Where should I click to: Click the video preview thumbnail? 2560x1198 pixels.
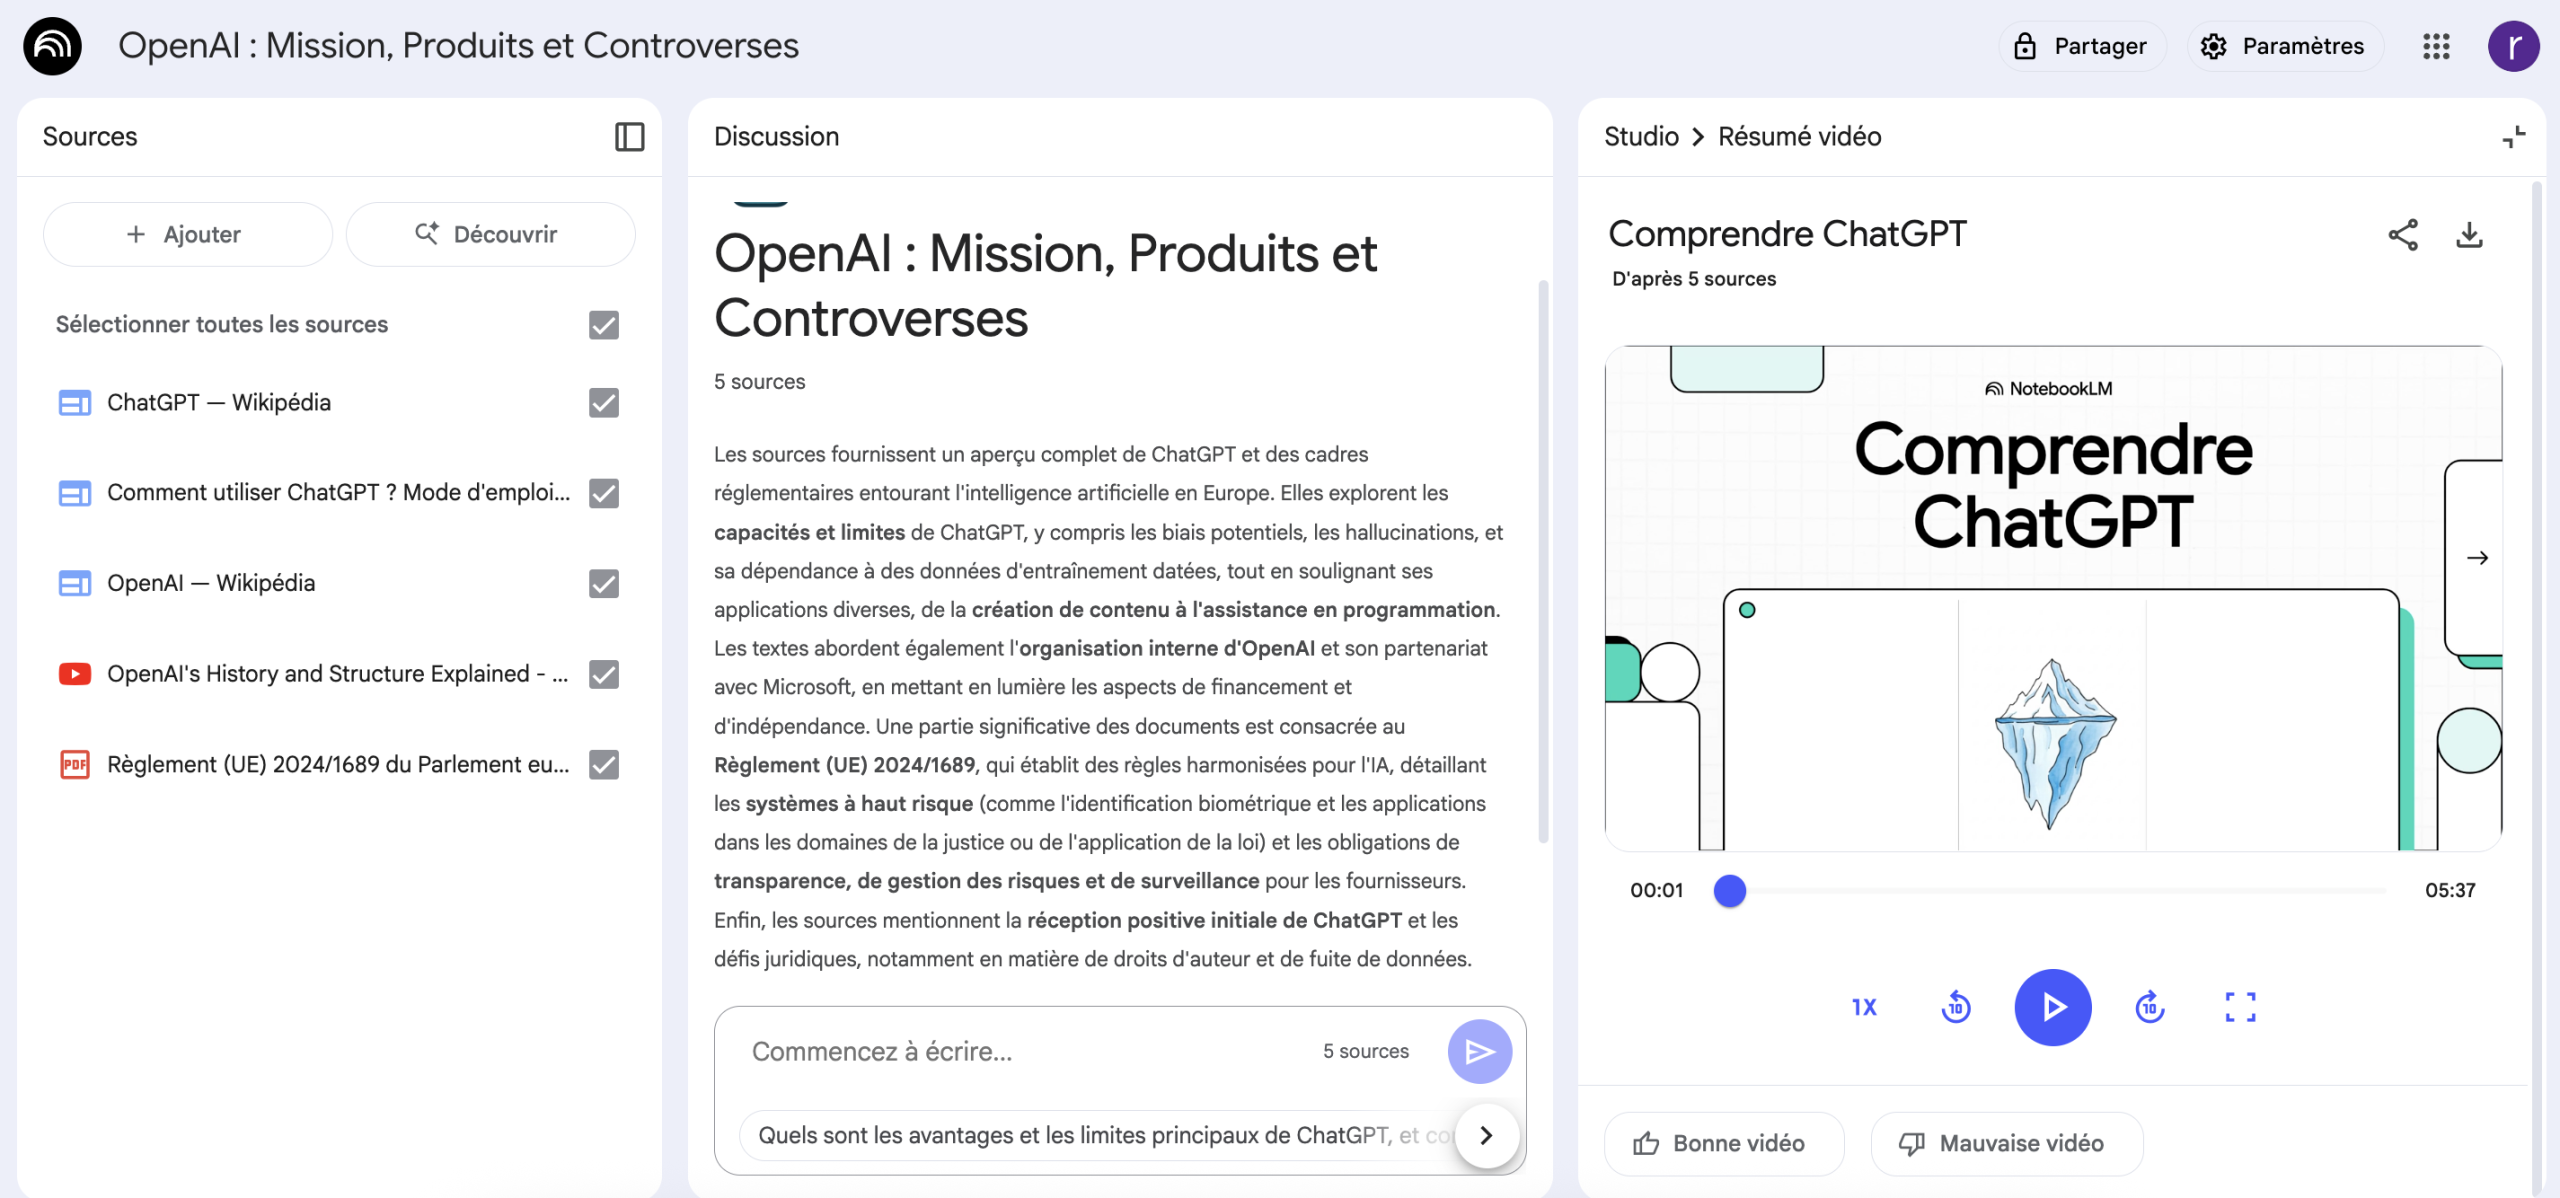(2053, 598)
